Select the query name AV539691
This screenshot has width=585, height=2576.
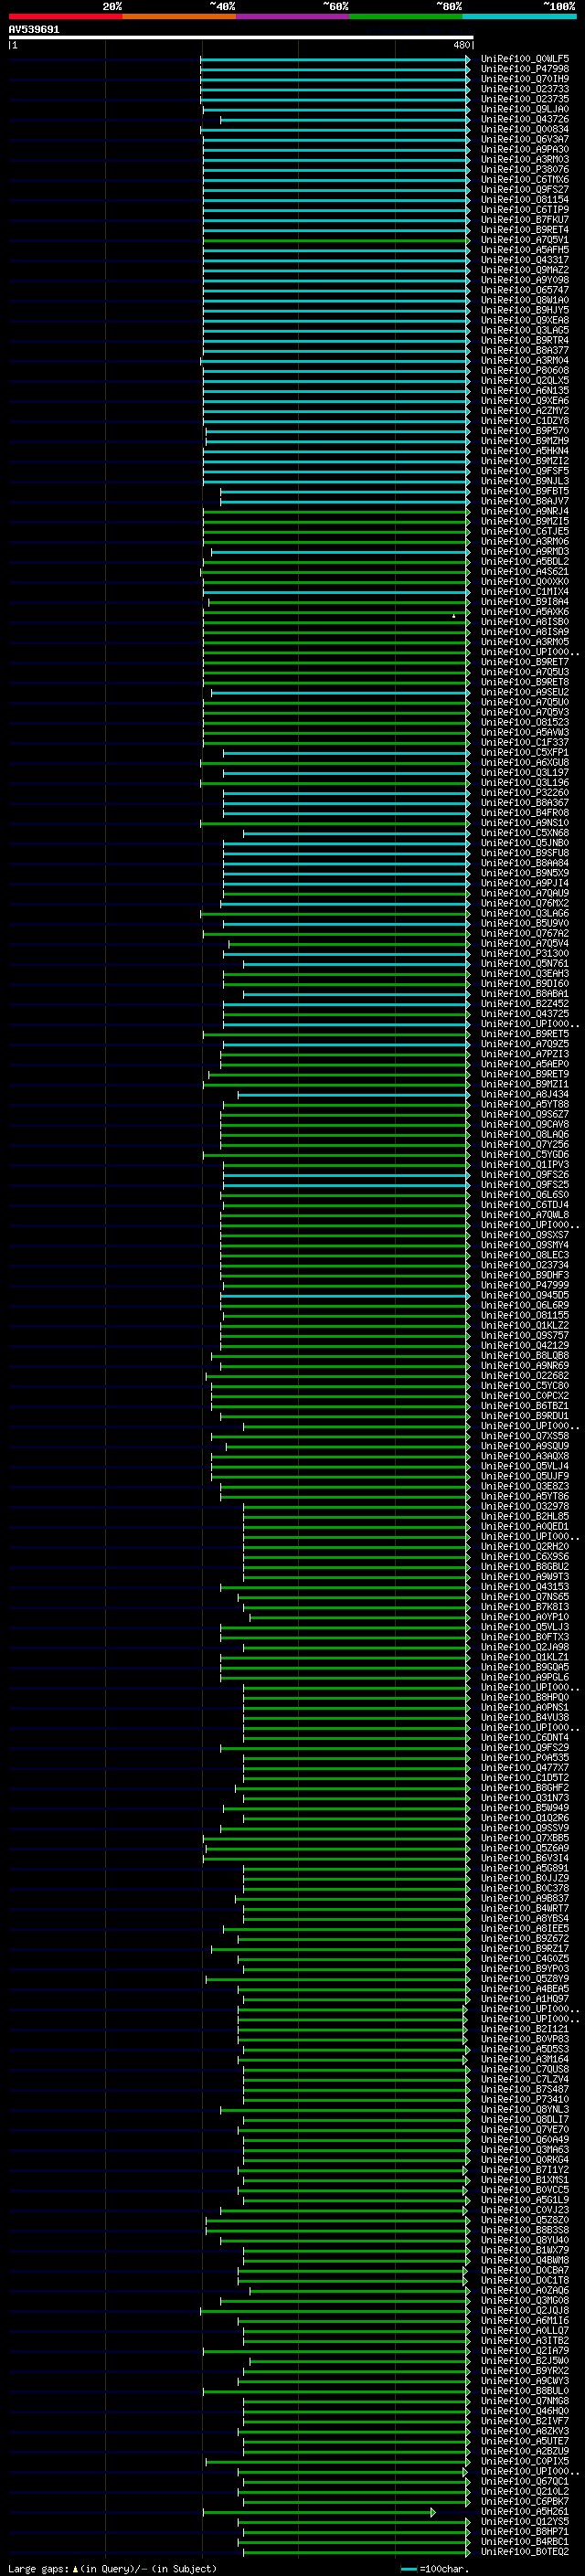34,29
